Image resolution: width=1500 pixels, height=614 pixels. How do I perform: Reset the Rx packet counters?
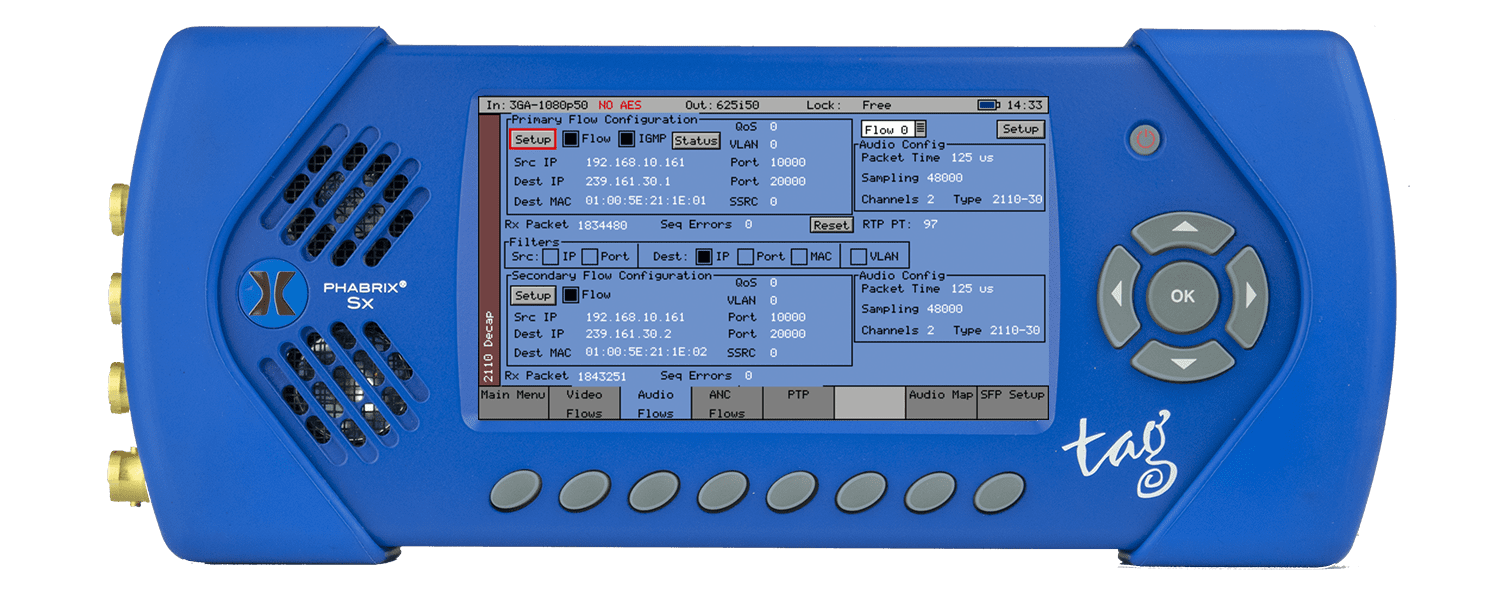[830, 226]
